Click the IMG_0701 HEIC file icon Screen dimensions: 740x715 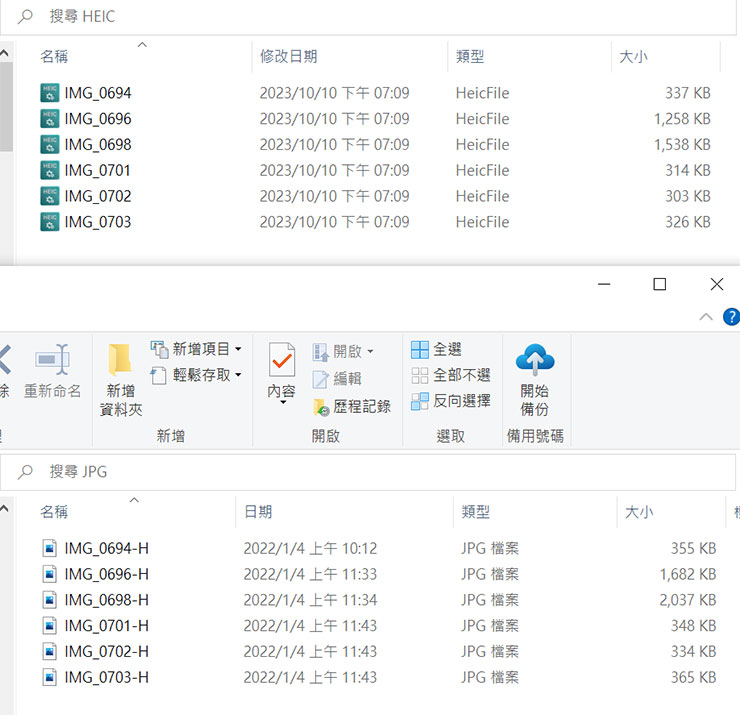[50, 170]
